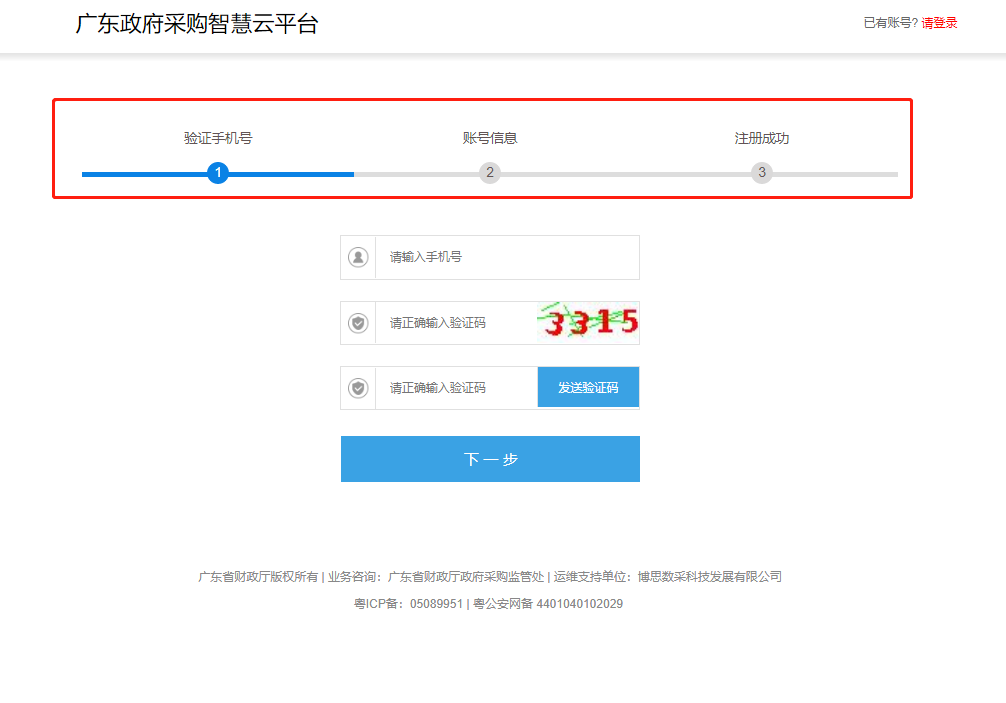Click the user icon in the phone number field
Screen dimensions: 1006x703
[x=358, y=257]
